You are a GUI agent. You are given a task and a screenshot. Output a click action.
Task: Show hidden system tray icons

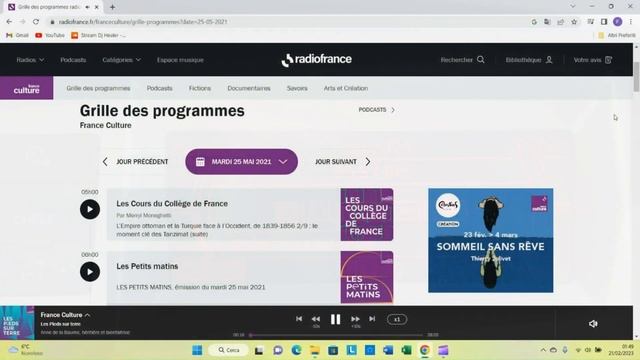(x=543, y=350)
